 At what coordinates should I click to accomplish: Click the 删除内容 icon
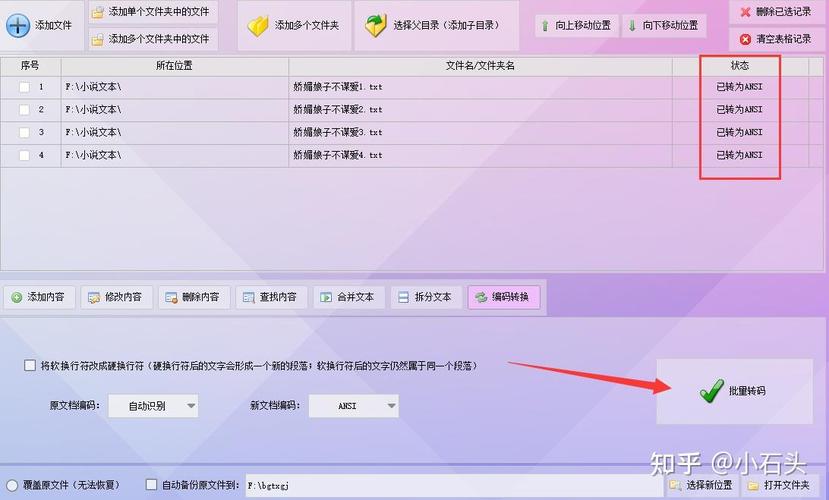[171, 298]
